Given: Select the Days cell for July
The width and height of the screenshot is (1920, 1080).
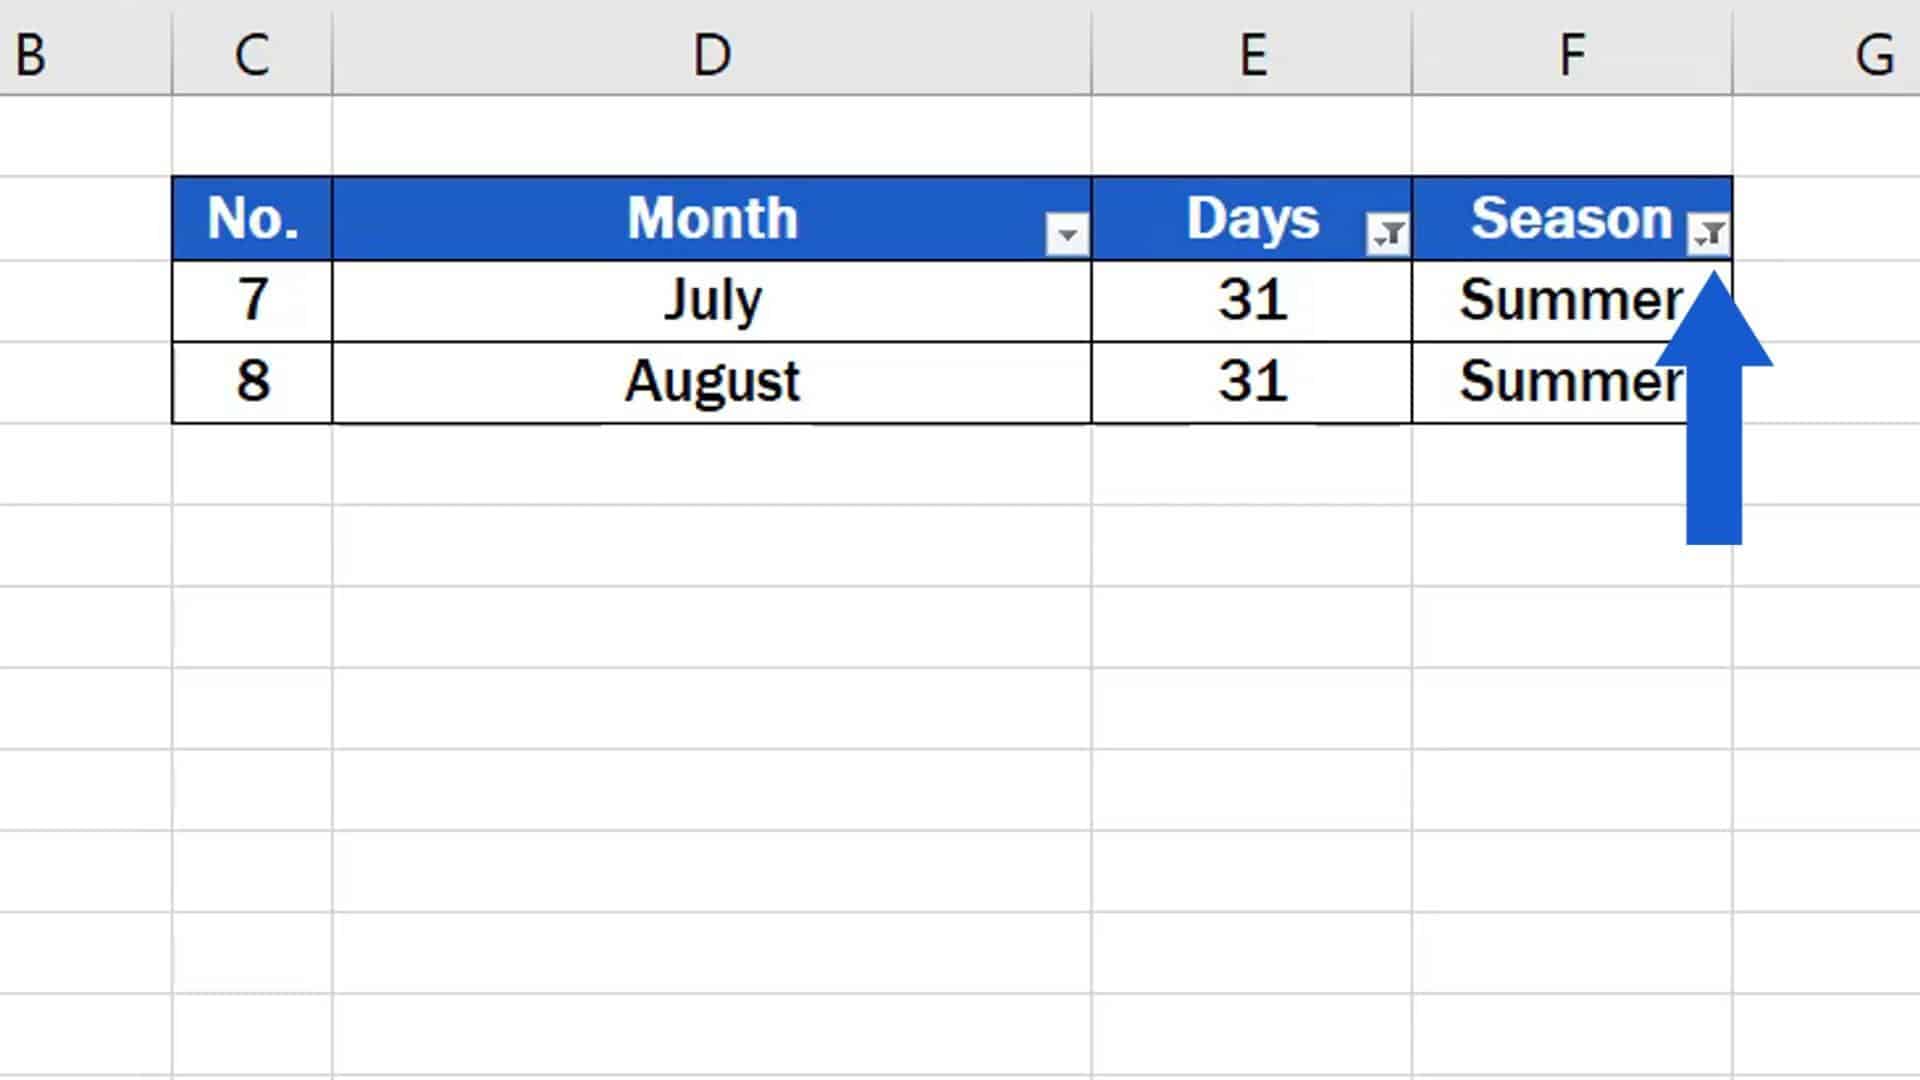Looking at the screenshot, I should 1252,301.
